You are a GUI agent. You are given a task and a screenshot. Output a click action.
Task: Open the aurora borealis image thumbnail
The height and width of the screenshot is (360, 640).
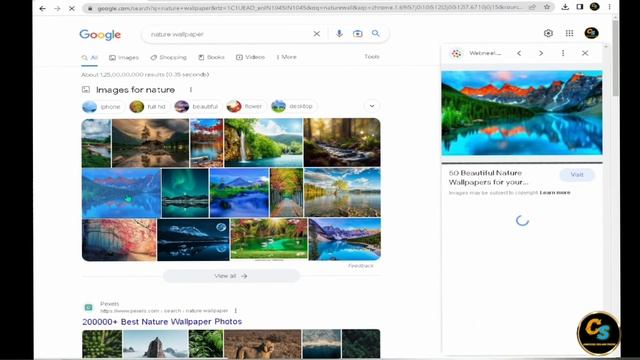click(185, 193)
